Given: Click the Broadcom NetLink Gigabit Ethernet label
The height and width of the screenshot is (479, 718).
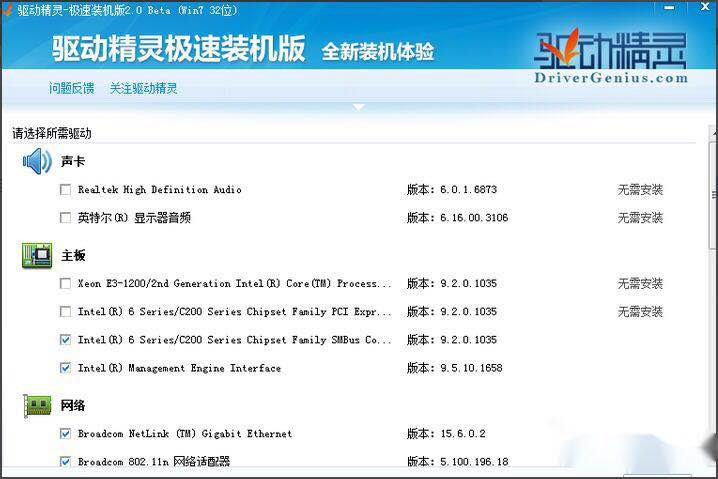Looking at the screenshot, I should 185,433.
